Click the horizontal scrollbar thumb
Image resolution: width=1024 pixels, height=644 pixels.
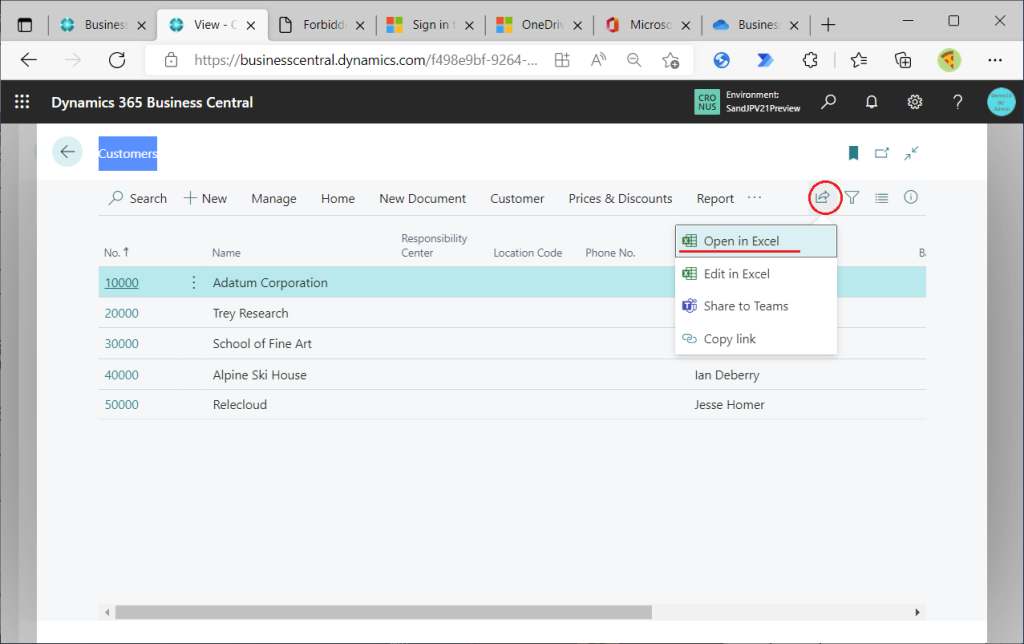click(383, 612)
